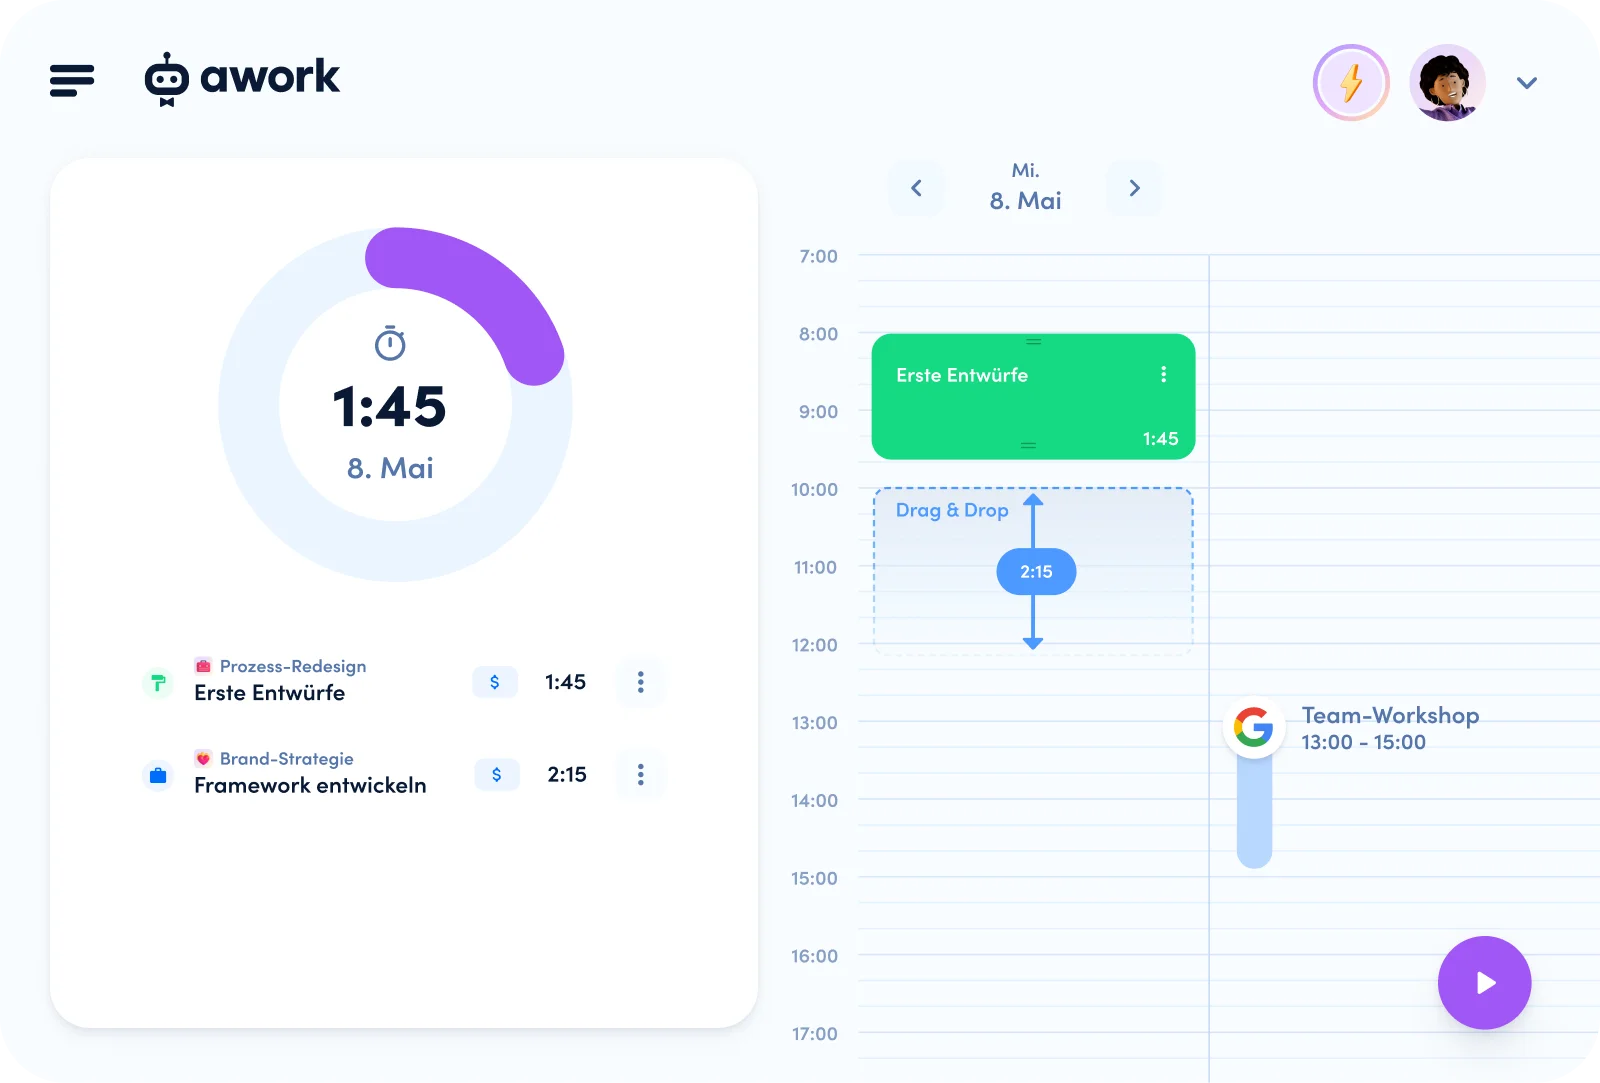Start the timer with the play button
Image resolution: width=1600 pixels, height=1083 pixels.
tap(1485, 983)
